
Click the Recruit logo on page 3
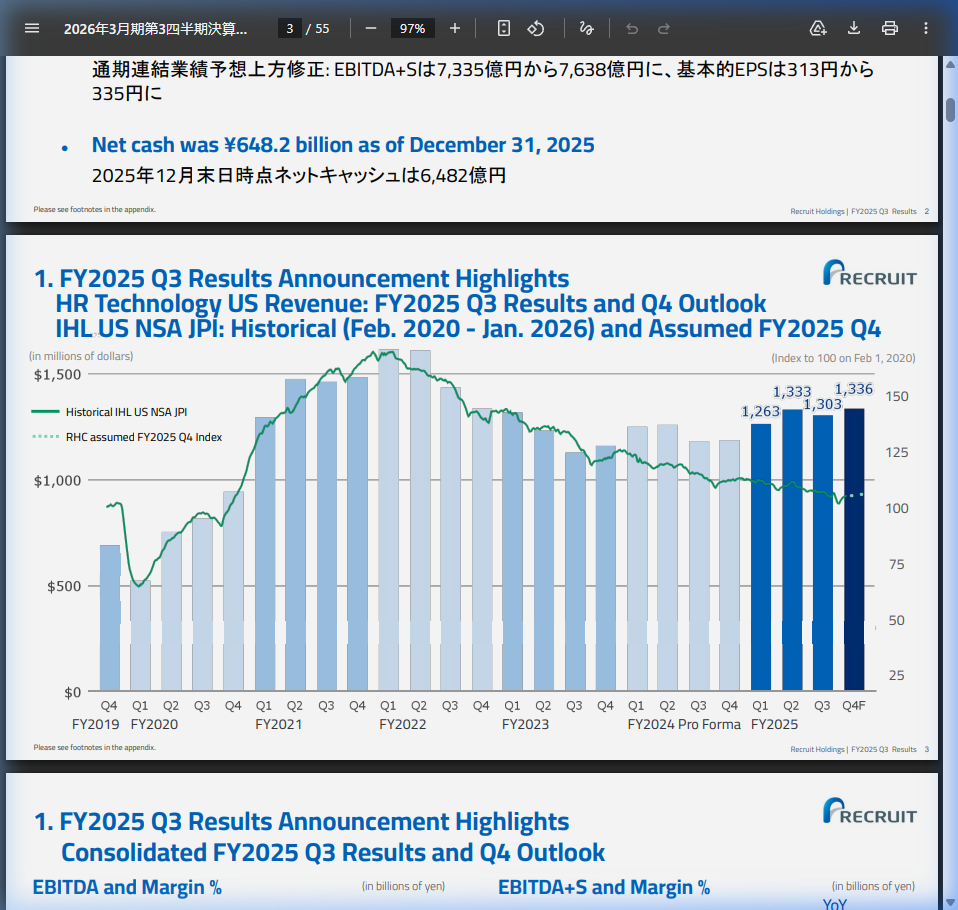[x=869, y=273]
